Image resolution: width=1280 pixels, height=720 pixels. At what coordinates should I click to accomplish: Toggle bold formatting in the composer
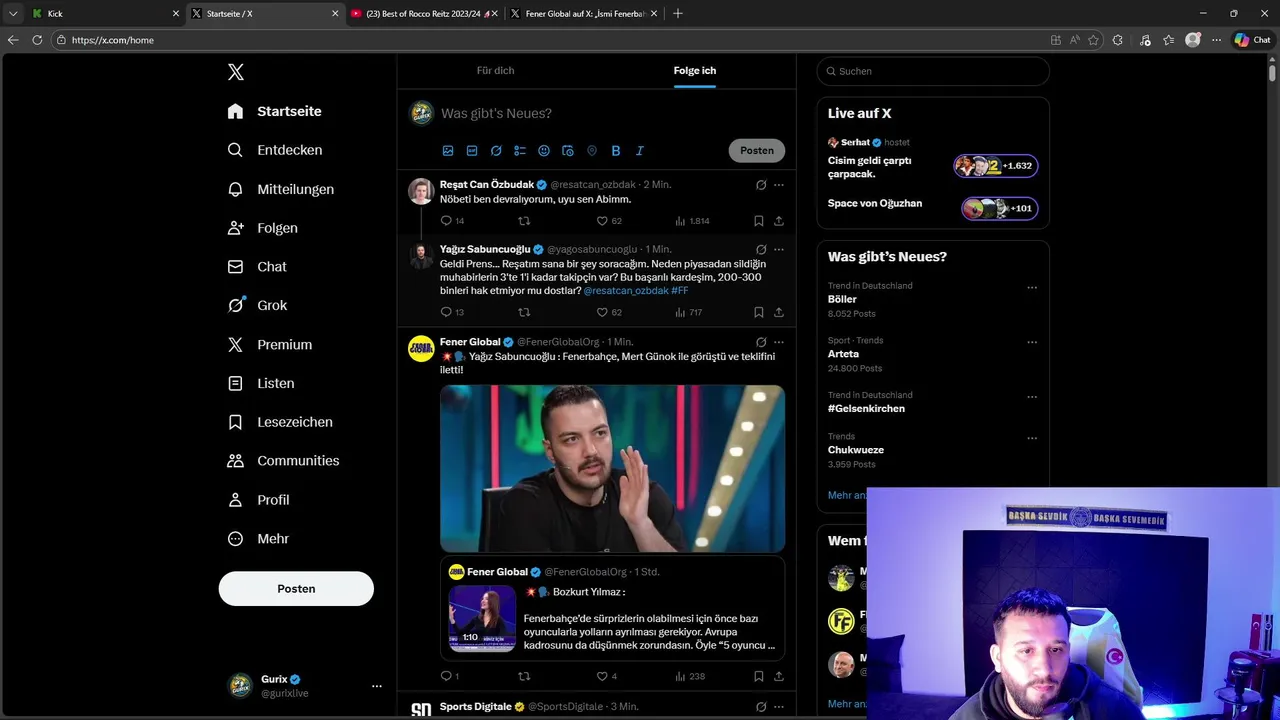tap(616, 151)
